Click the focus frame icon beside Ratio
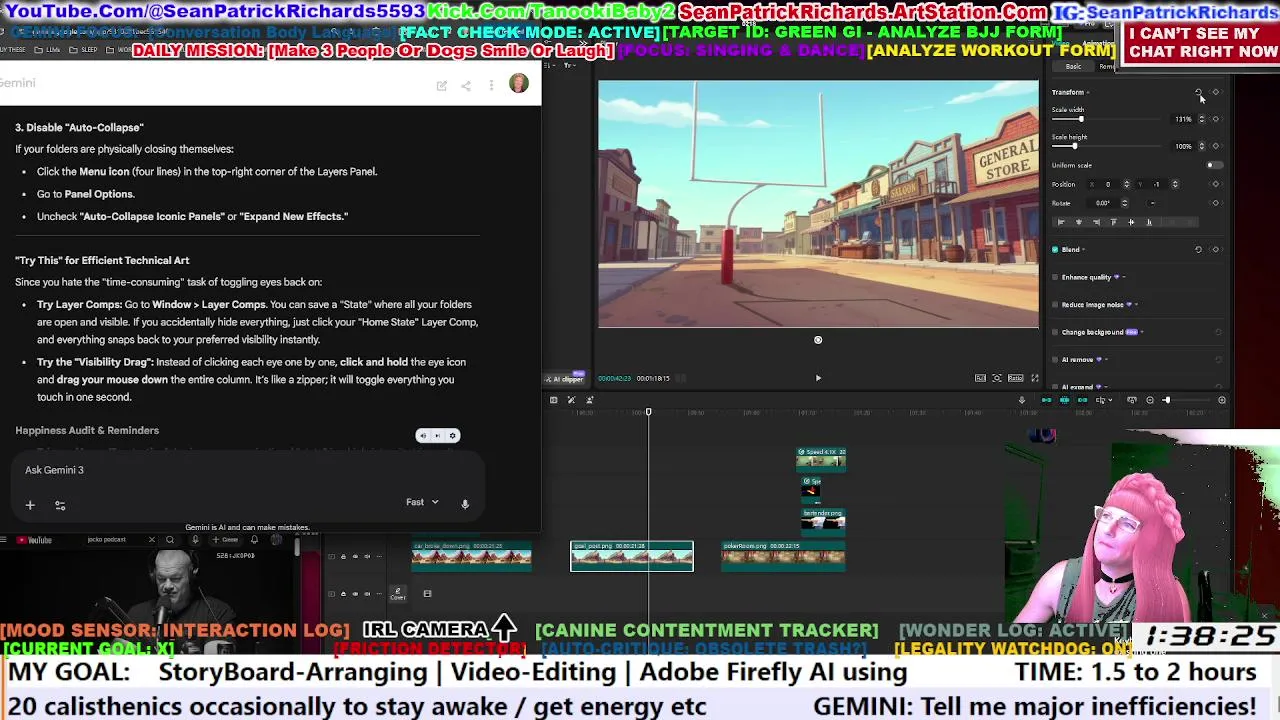Image resolution: width=1280 pixels, height=720 pixels. (997, 378)
